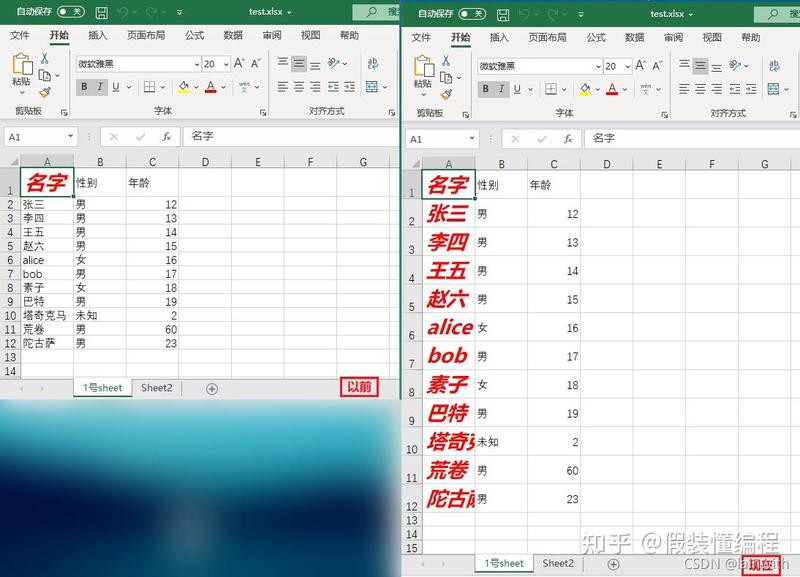Toggle AutoSave switch in right window
The height and width of the screenshot is (577, 800).
472,13
